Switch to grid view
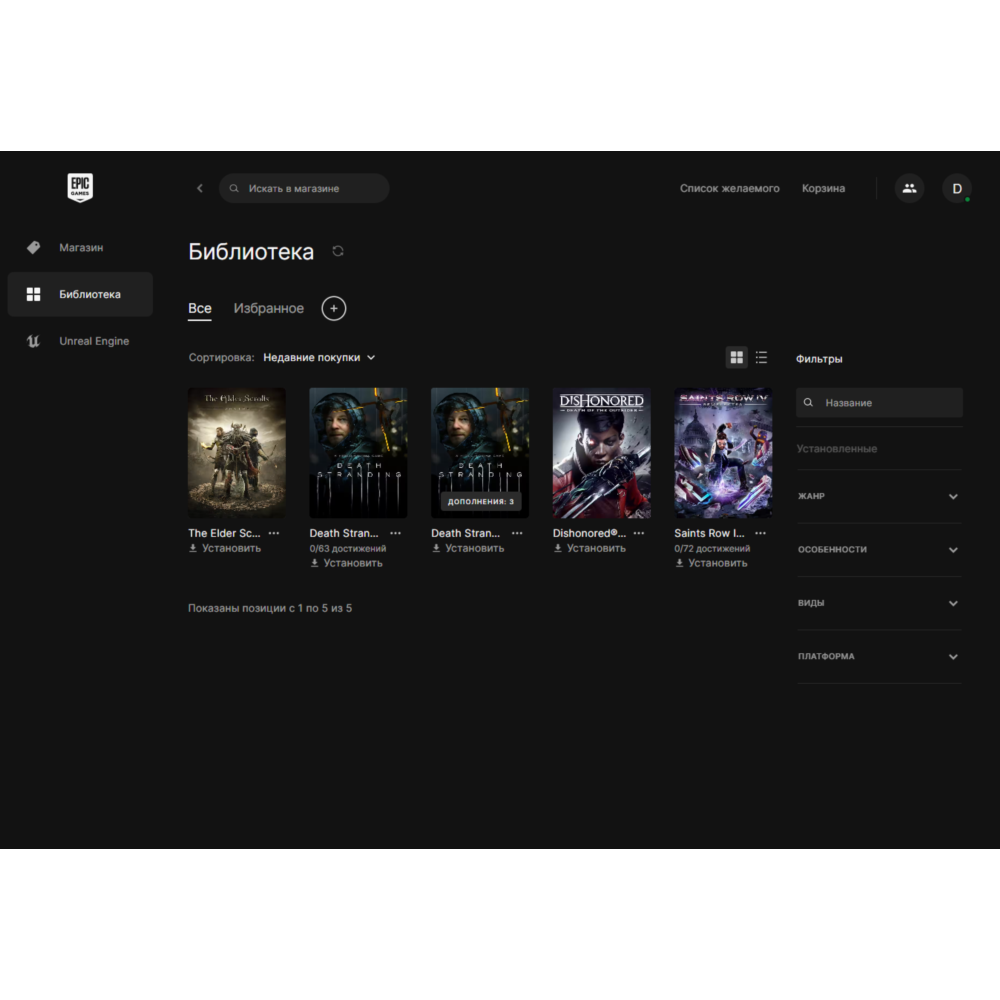 (x=737, y=357)
